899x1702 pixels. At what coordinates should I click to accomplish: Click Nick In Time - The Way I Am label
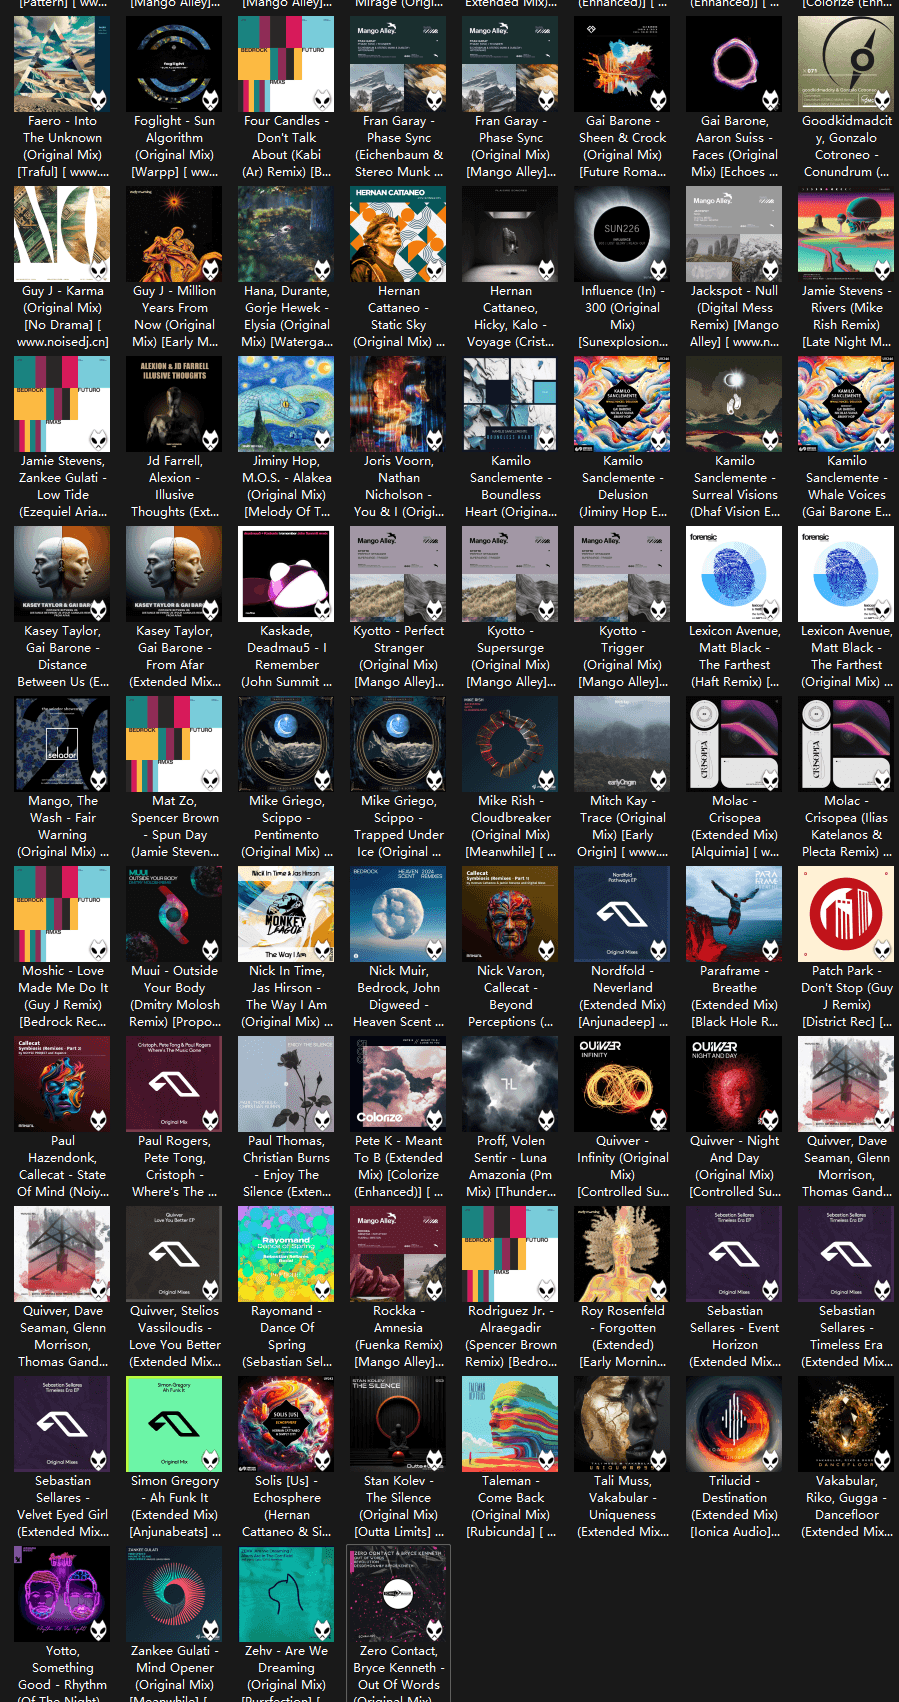click(286, 996)
